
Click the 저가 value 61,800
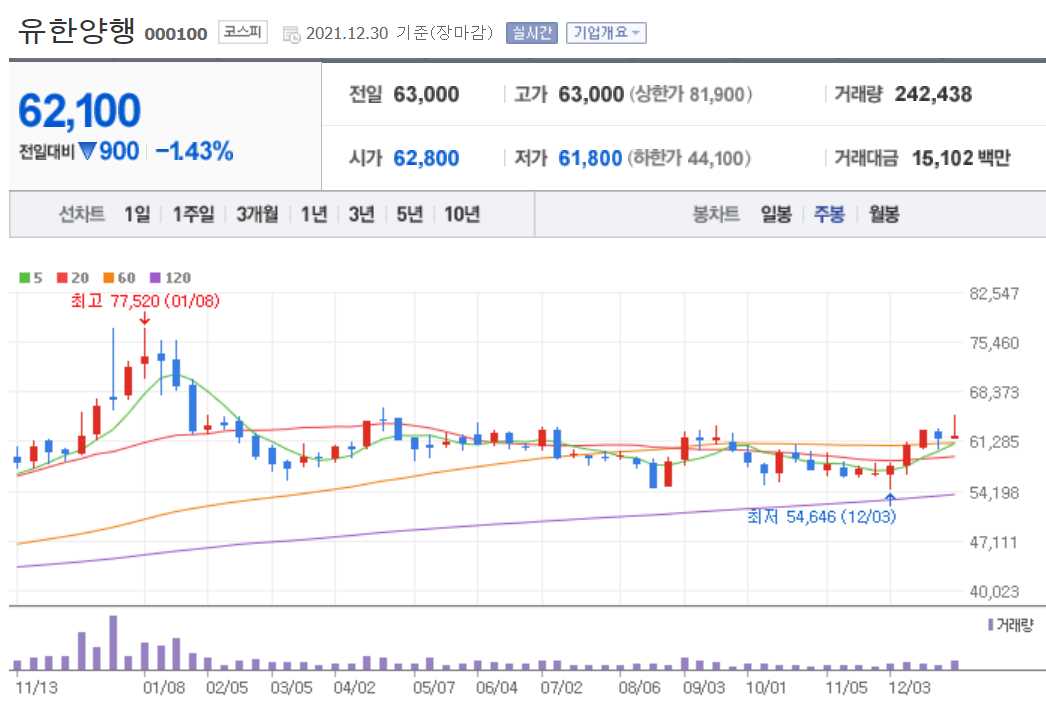coord(590,158)
